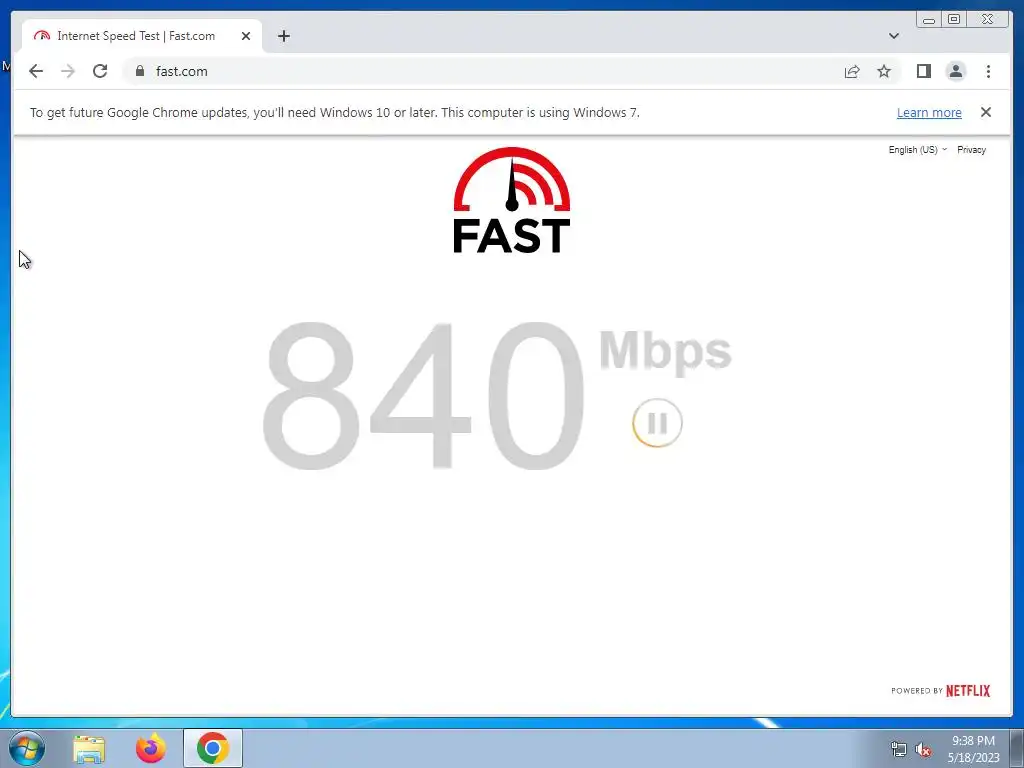Share this page via the share icon
The height and width of the screenshot is (768, 1024).
[x=852, y=71]
